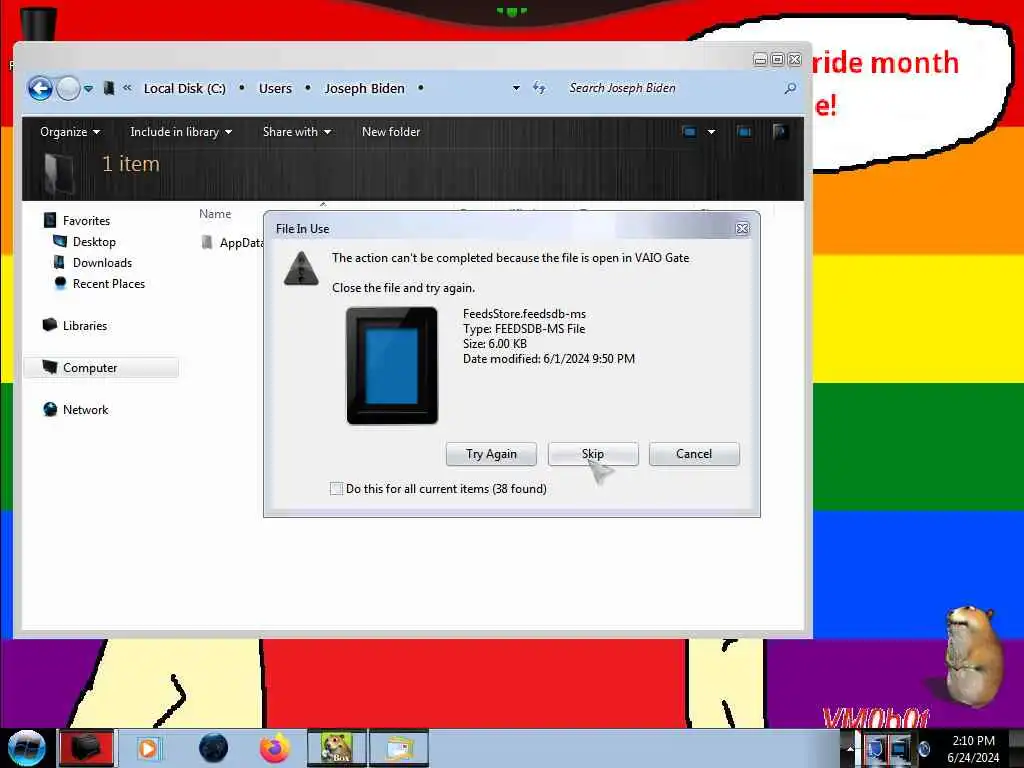Click the Users breadcrumb
This screenshot has height=768, width=1024.
point(275,88)
